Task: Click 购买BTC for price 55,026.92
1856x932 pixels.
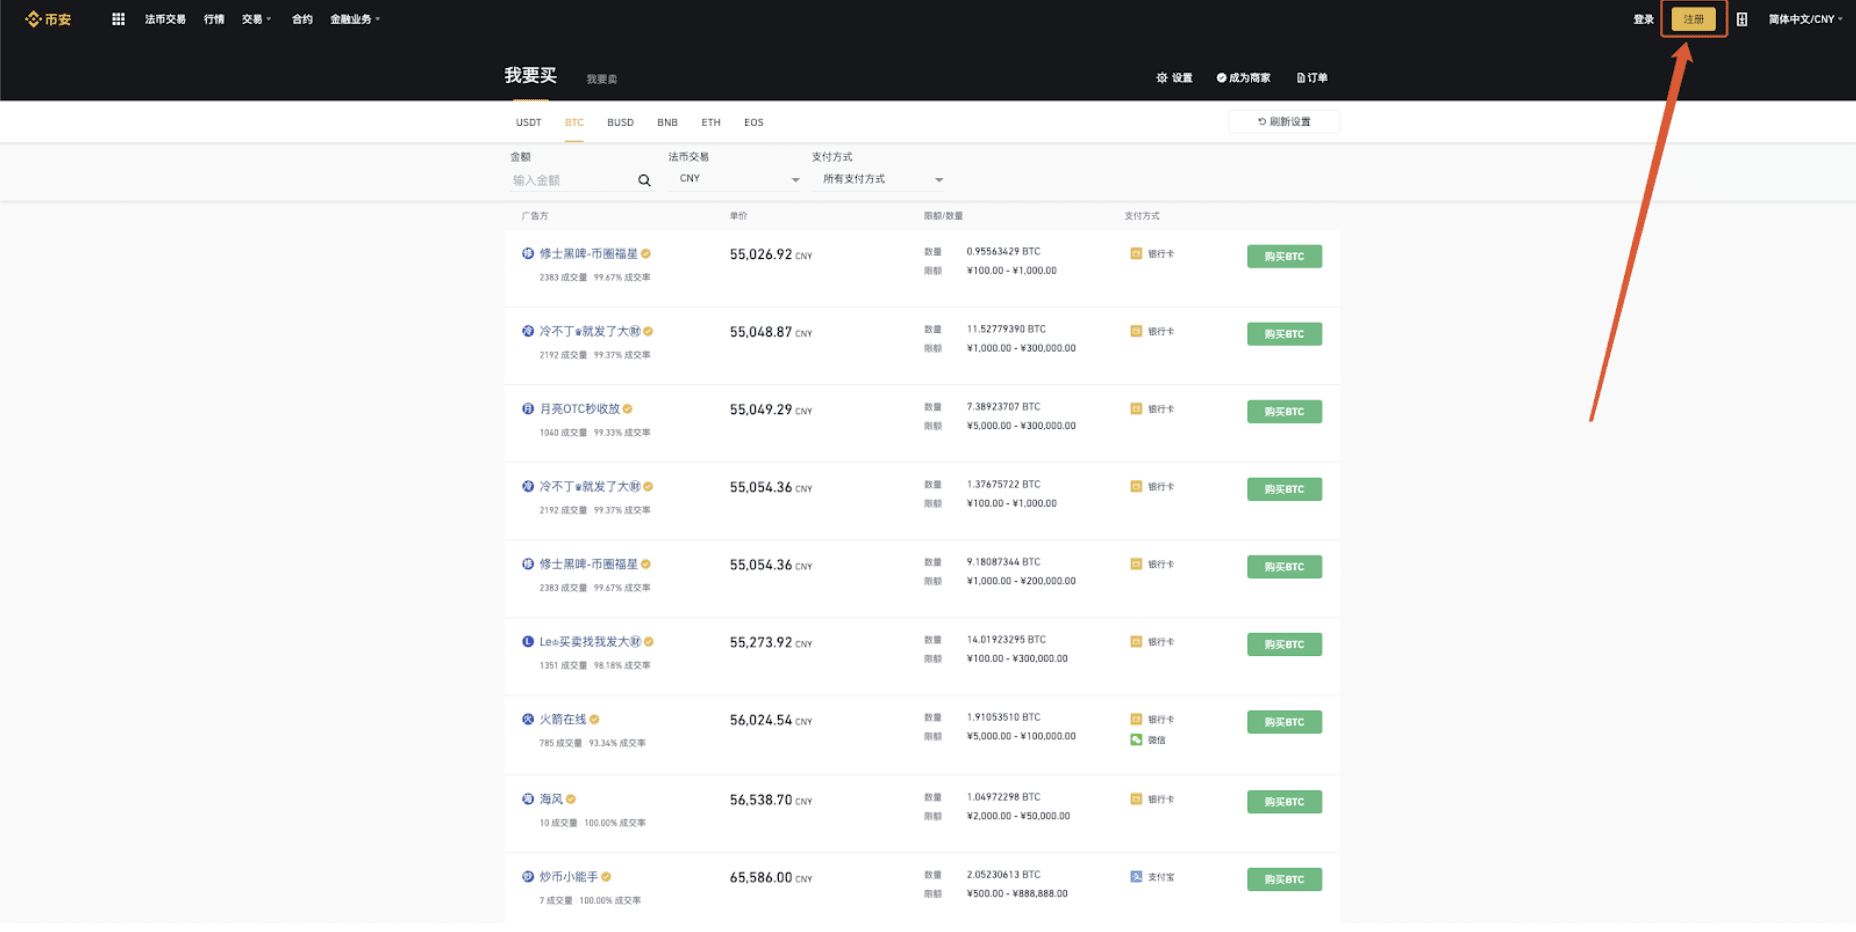Action: (1284, 257)
